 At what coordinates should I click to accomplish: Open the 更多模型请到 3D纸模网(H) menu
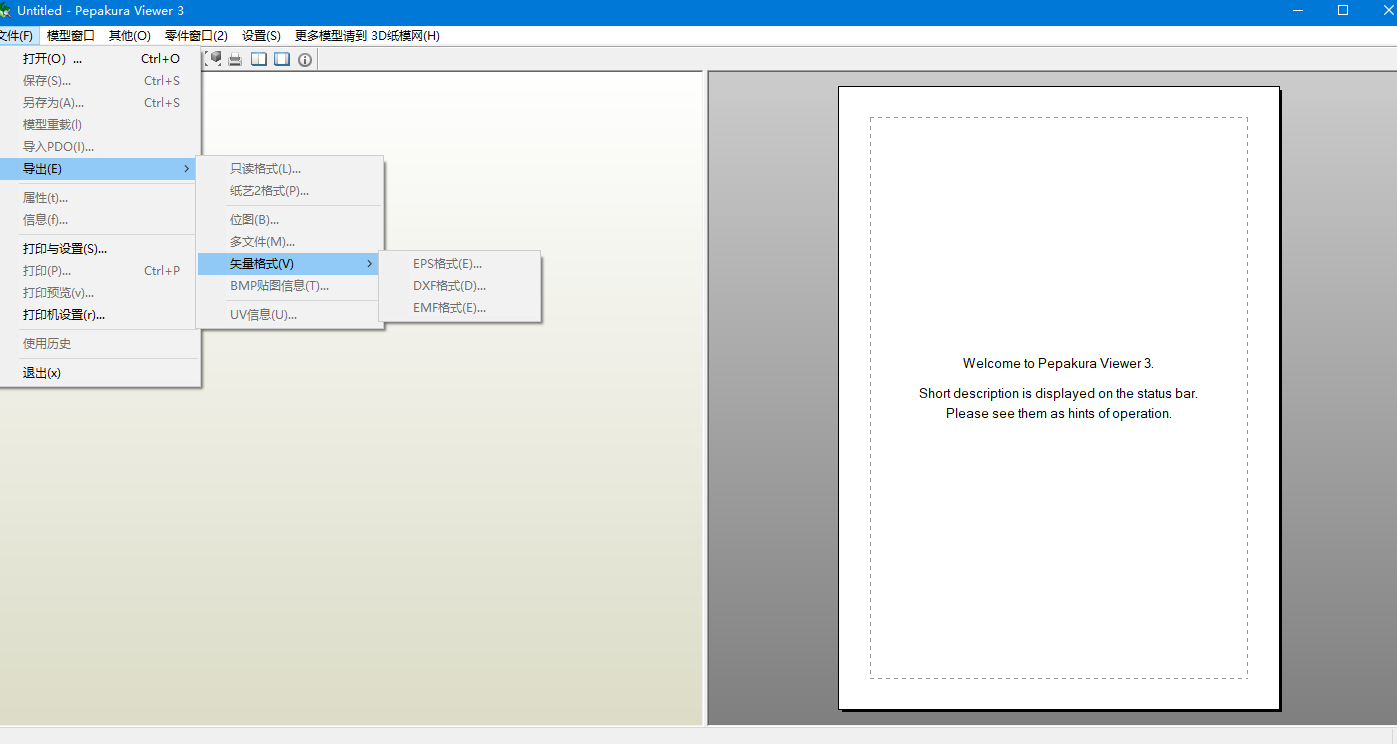click(x=367, y=36)
